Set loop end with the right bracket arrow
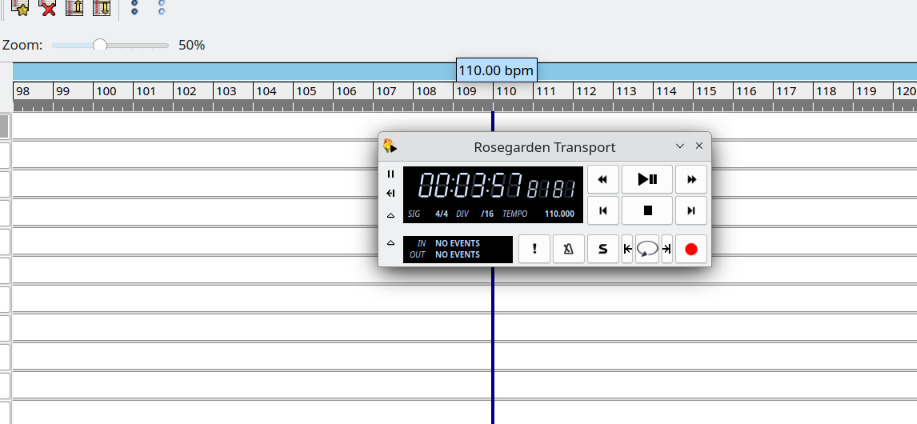 pyautogui.click(x=667, y=249)
